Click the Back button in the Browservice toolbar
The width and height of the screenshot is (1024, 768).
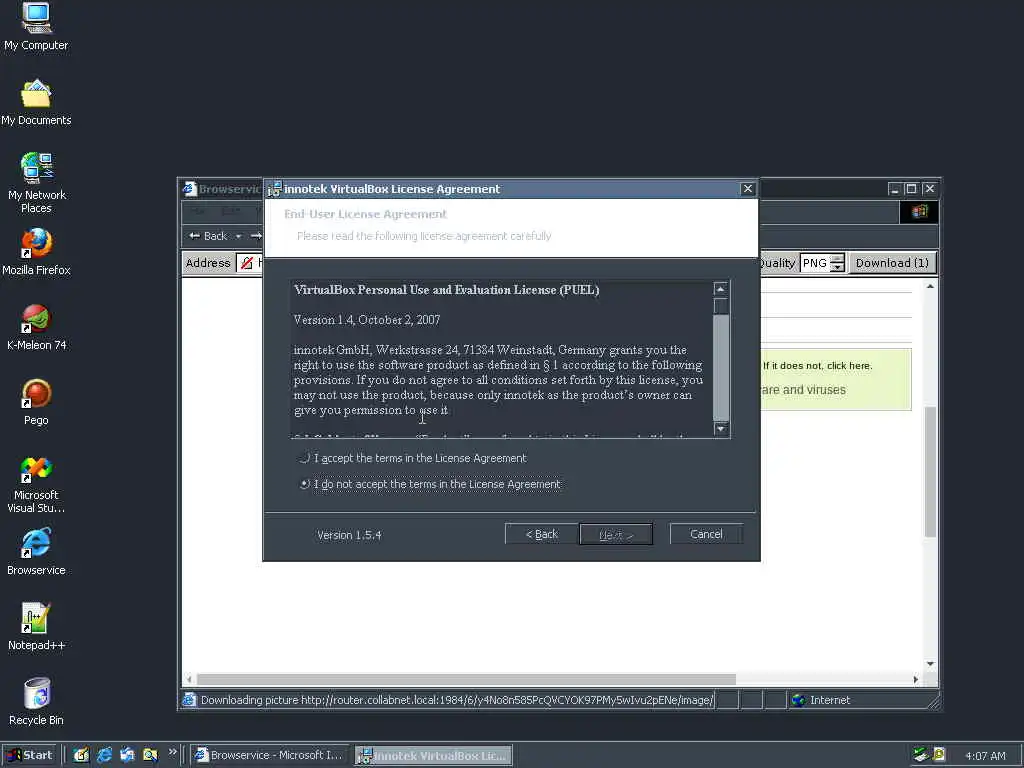tap(208, 236)
